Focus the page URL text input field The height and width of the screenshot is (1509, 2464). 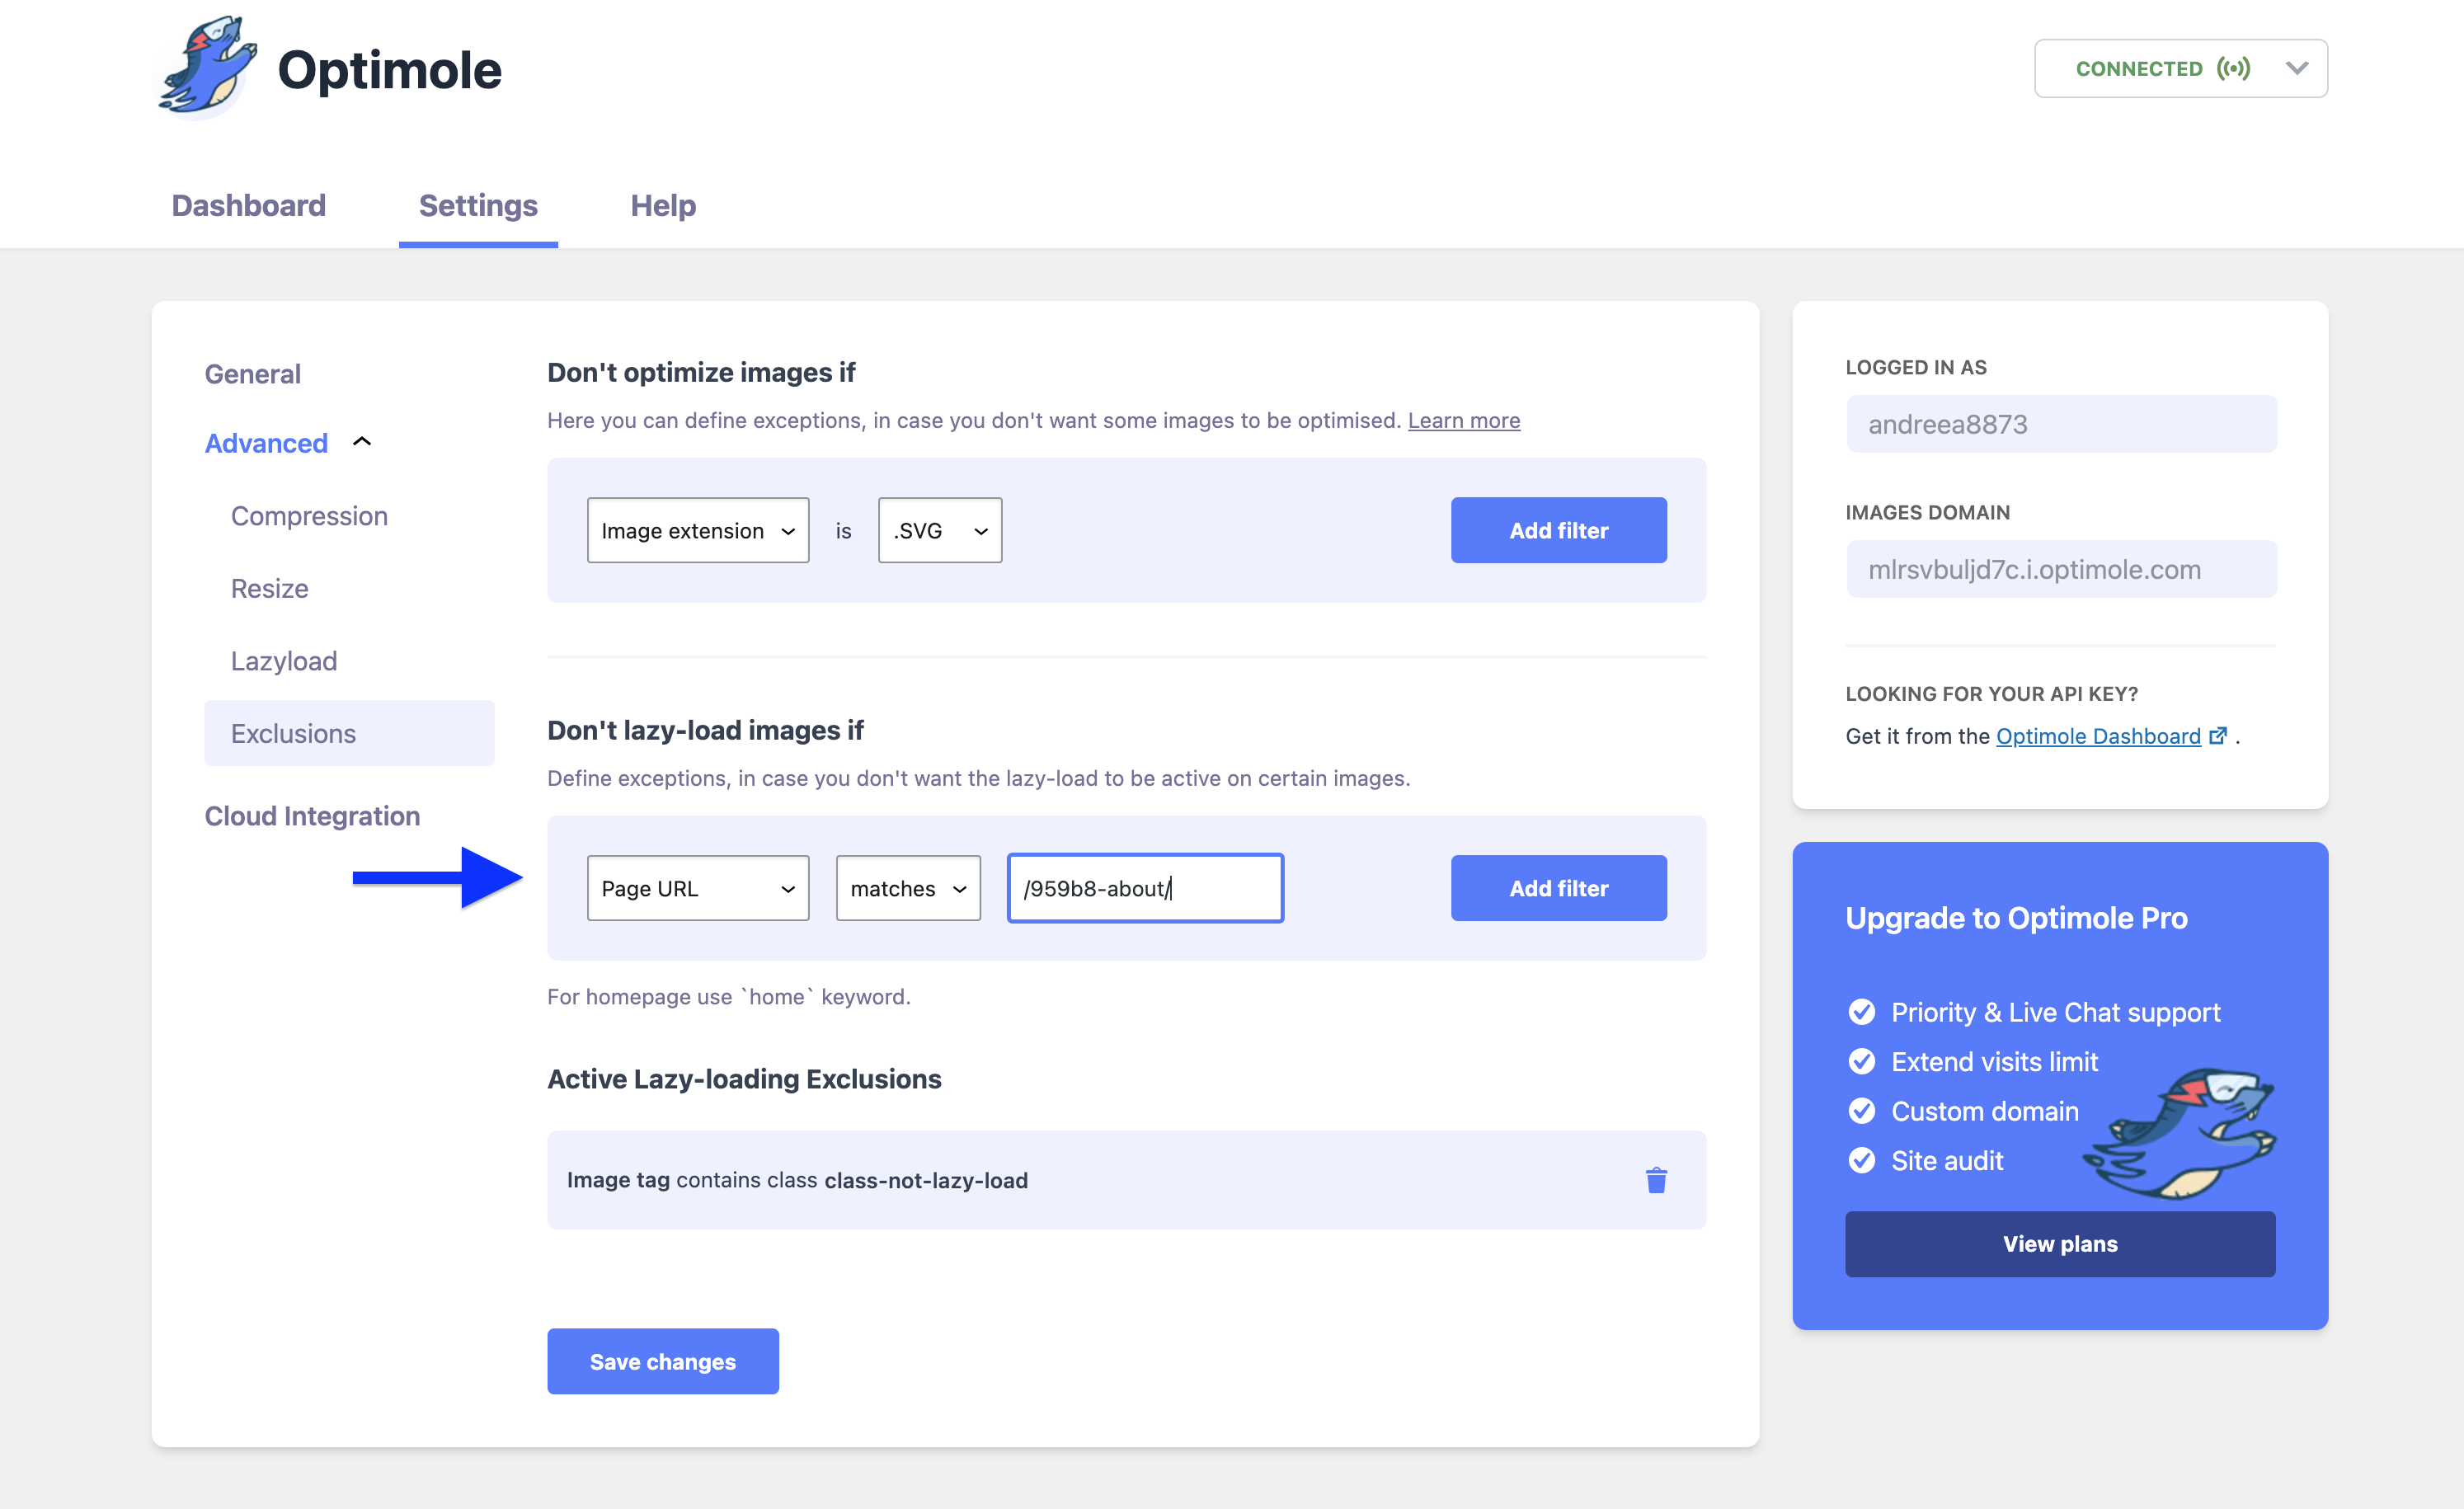pyautogui.click(x=1144, y=888)
